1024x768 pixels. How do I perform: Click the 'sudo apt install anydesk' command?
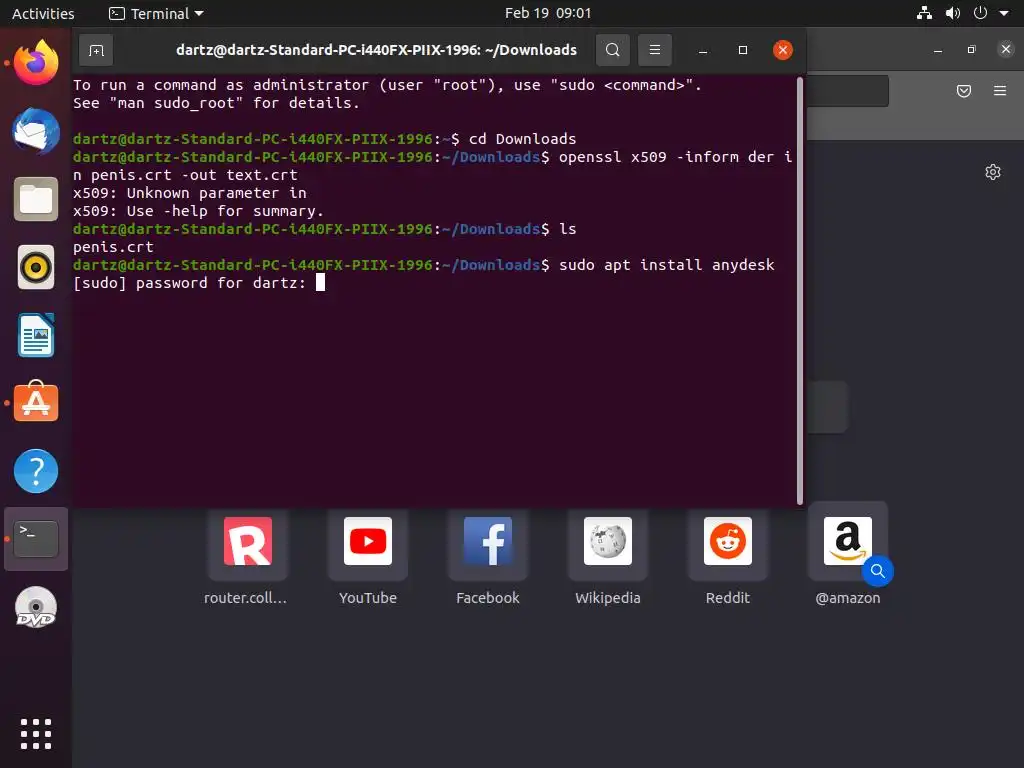tap(667, 264)
